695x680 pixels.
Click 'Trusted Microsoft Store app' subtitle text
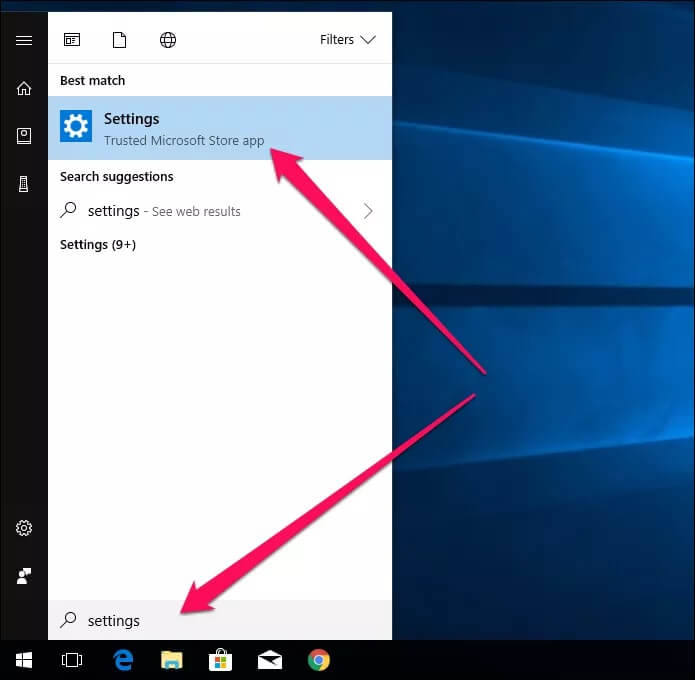(x=184, y=141)
